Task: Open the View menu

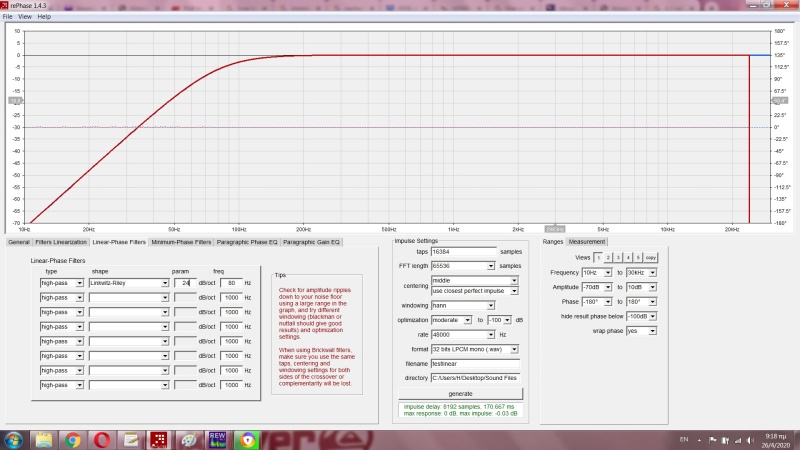Action: pyautogui.click(x=25, y=17)
